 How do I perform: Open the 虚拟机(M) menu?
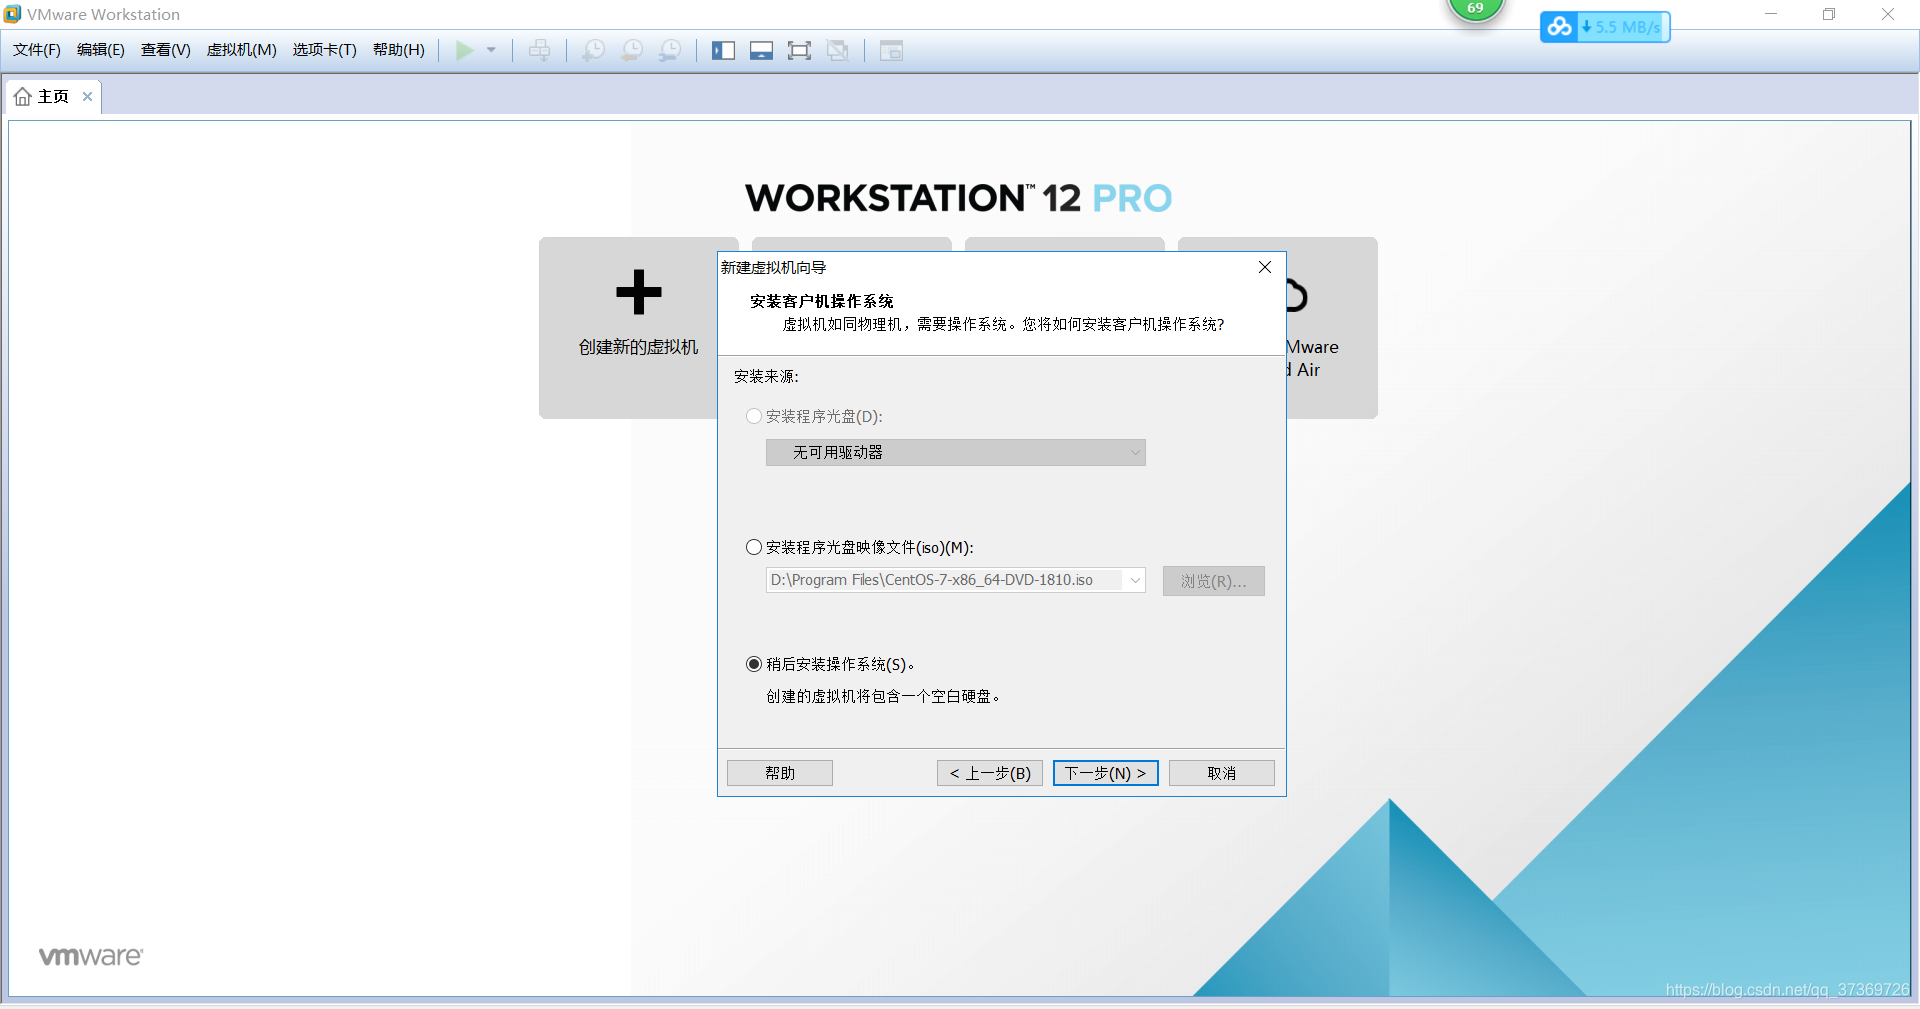pyautogui.click(x=242, y=50)
